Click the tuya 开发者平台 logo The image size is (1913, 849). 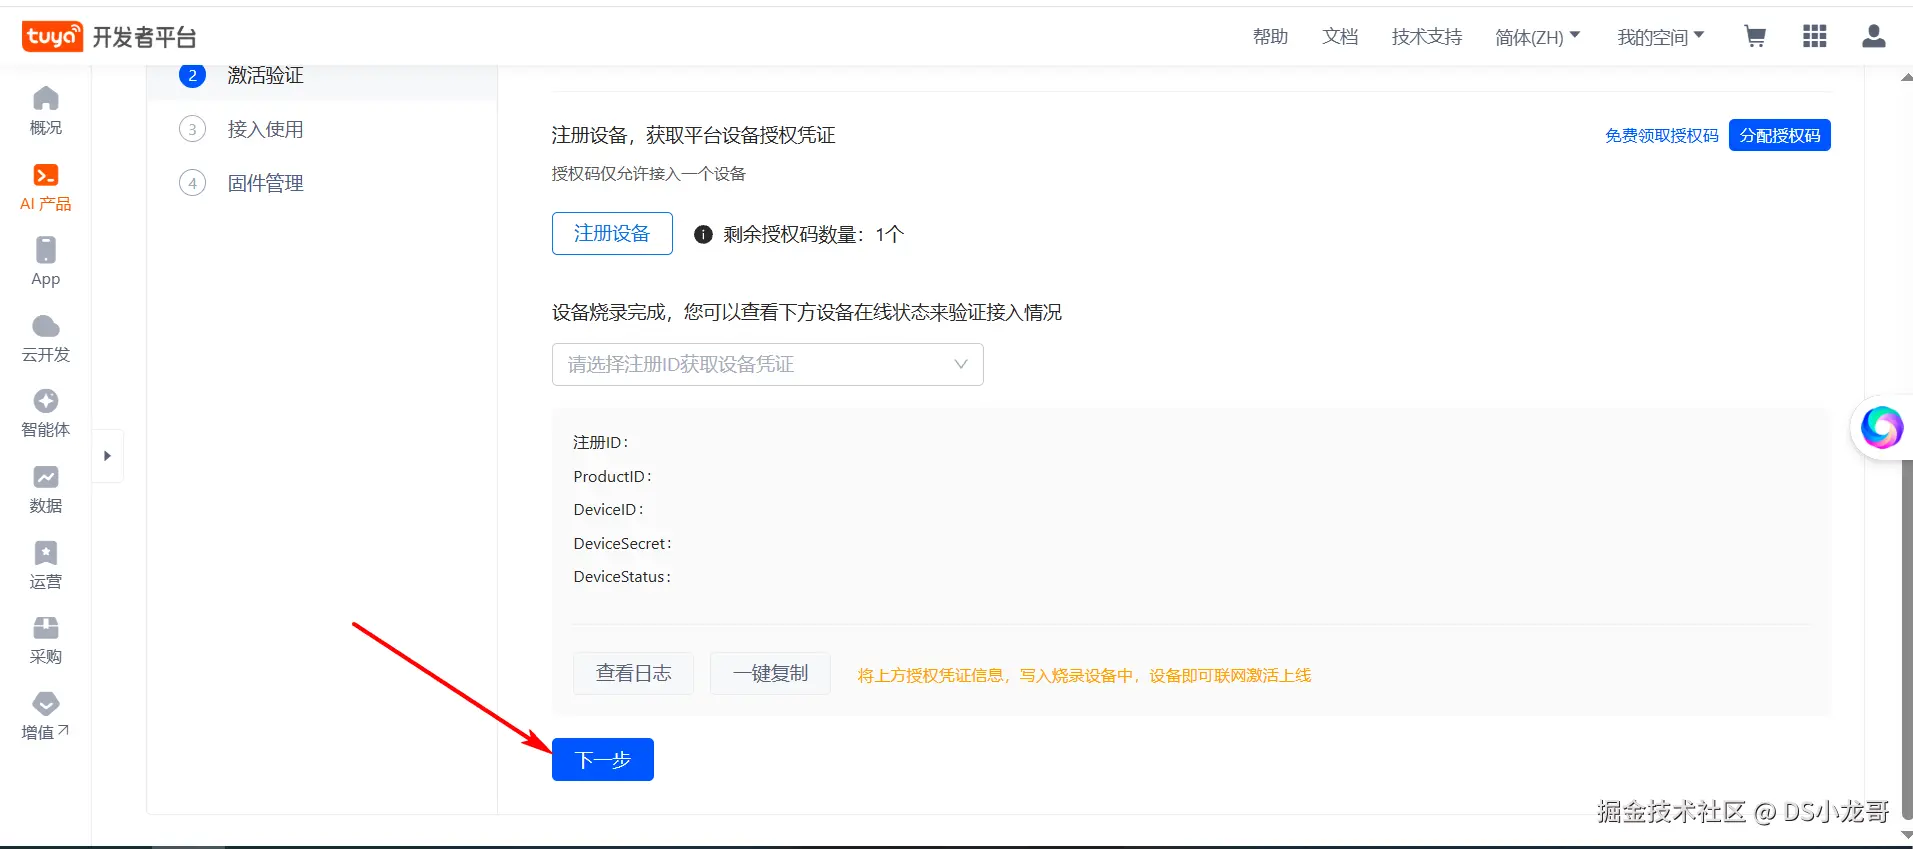click(109, 37)
